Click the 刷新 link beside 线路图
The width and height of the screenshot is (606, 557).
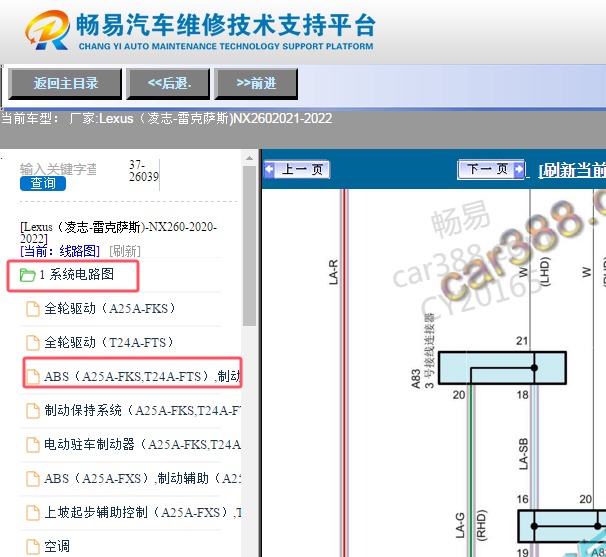point(125,251)
